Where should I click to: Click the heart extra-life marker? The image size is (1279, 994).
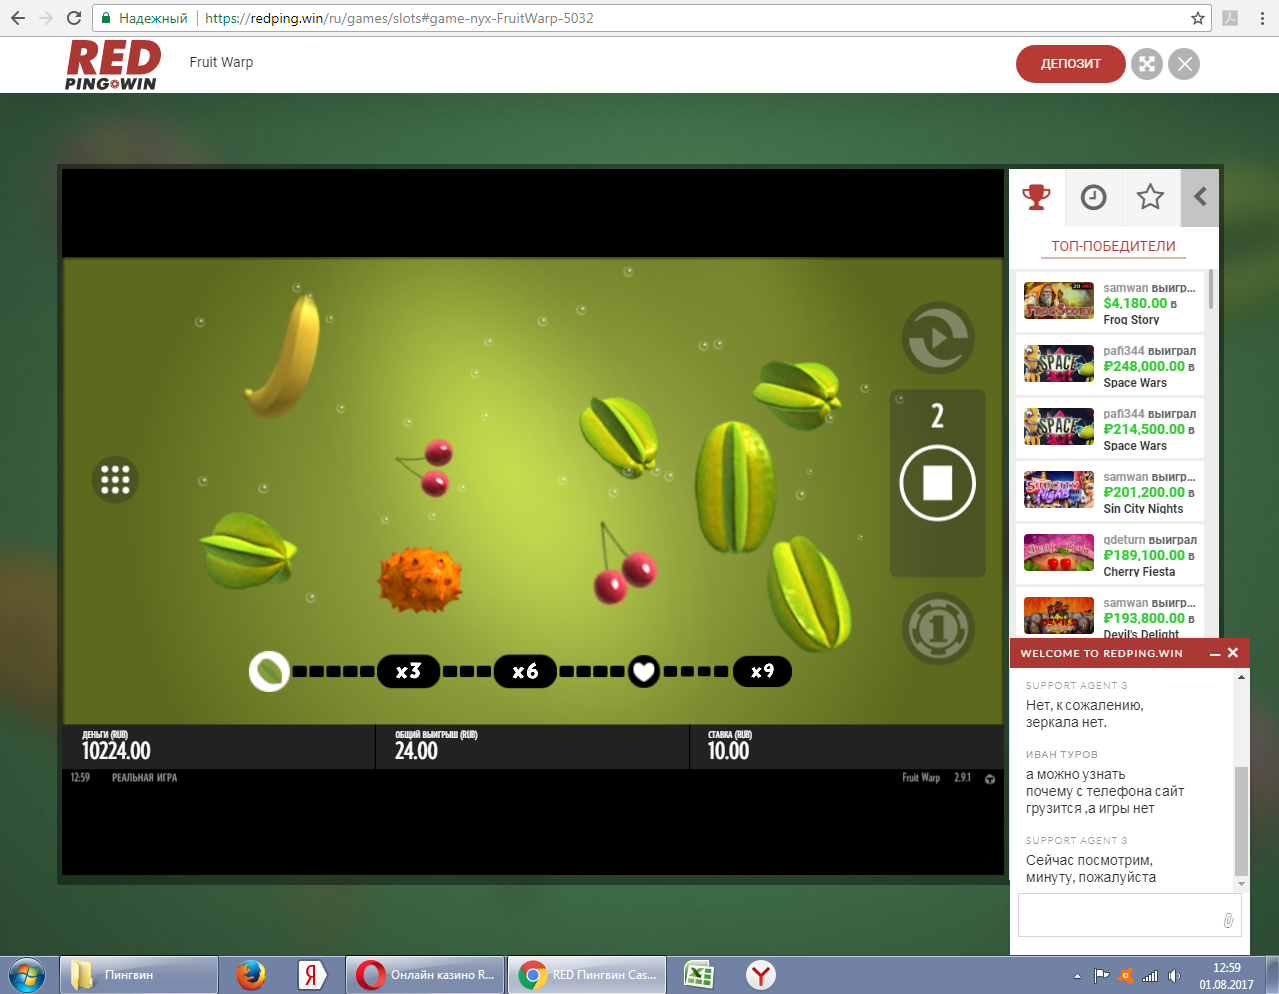[644, 671]
